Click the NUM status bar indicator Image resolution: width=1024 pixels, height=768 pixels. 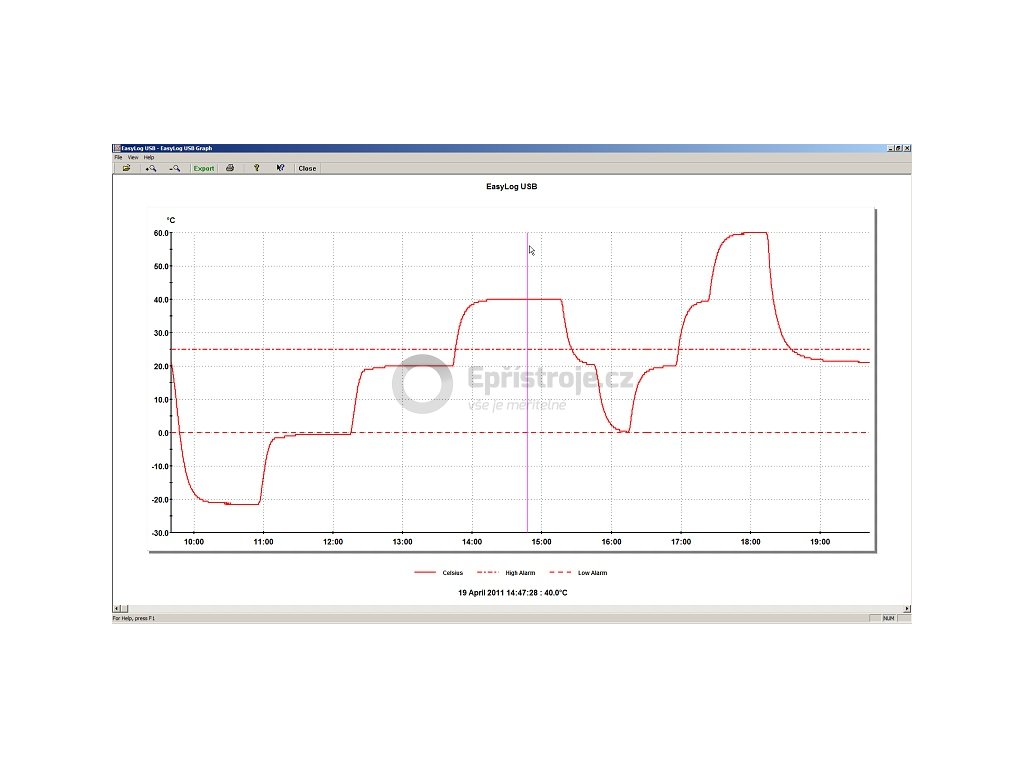click(x=889, y=618)
